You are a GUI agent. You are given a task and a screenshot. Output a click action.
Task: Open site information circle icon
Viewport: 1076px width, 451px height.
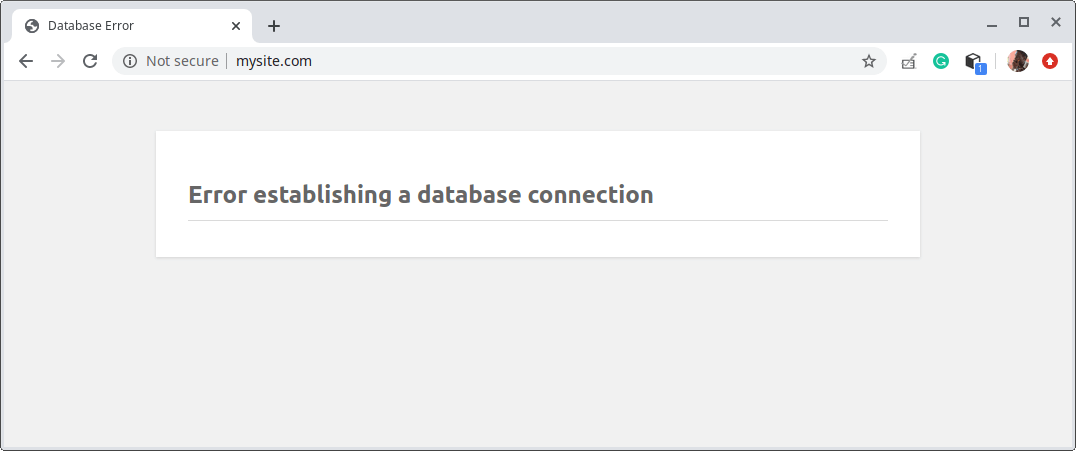click(129, 61)
